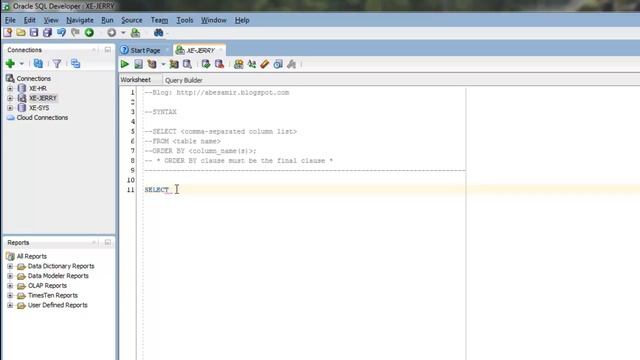
Task: Click the SQL Tuning Advisor icon
Action: click(x=187, y=64)
